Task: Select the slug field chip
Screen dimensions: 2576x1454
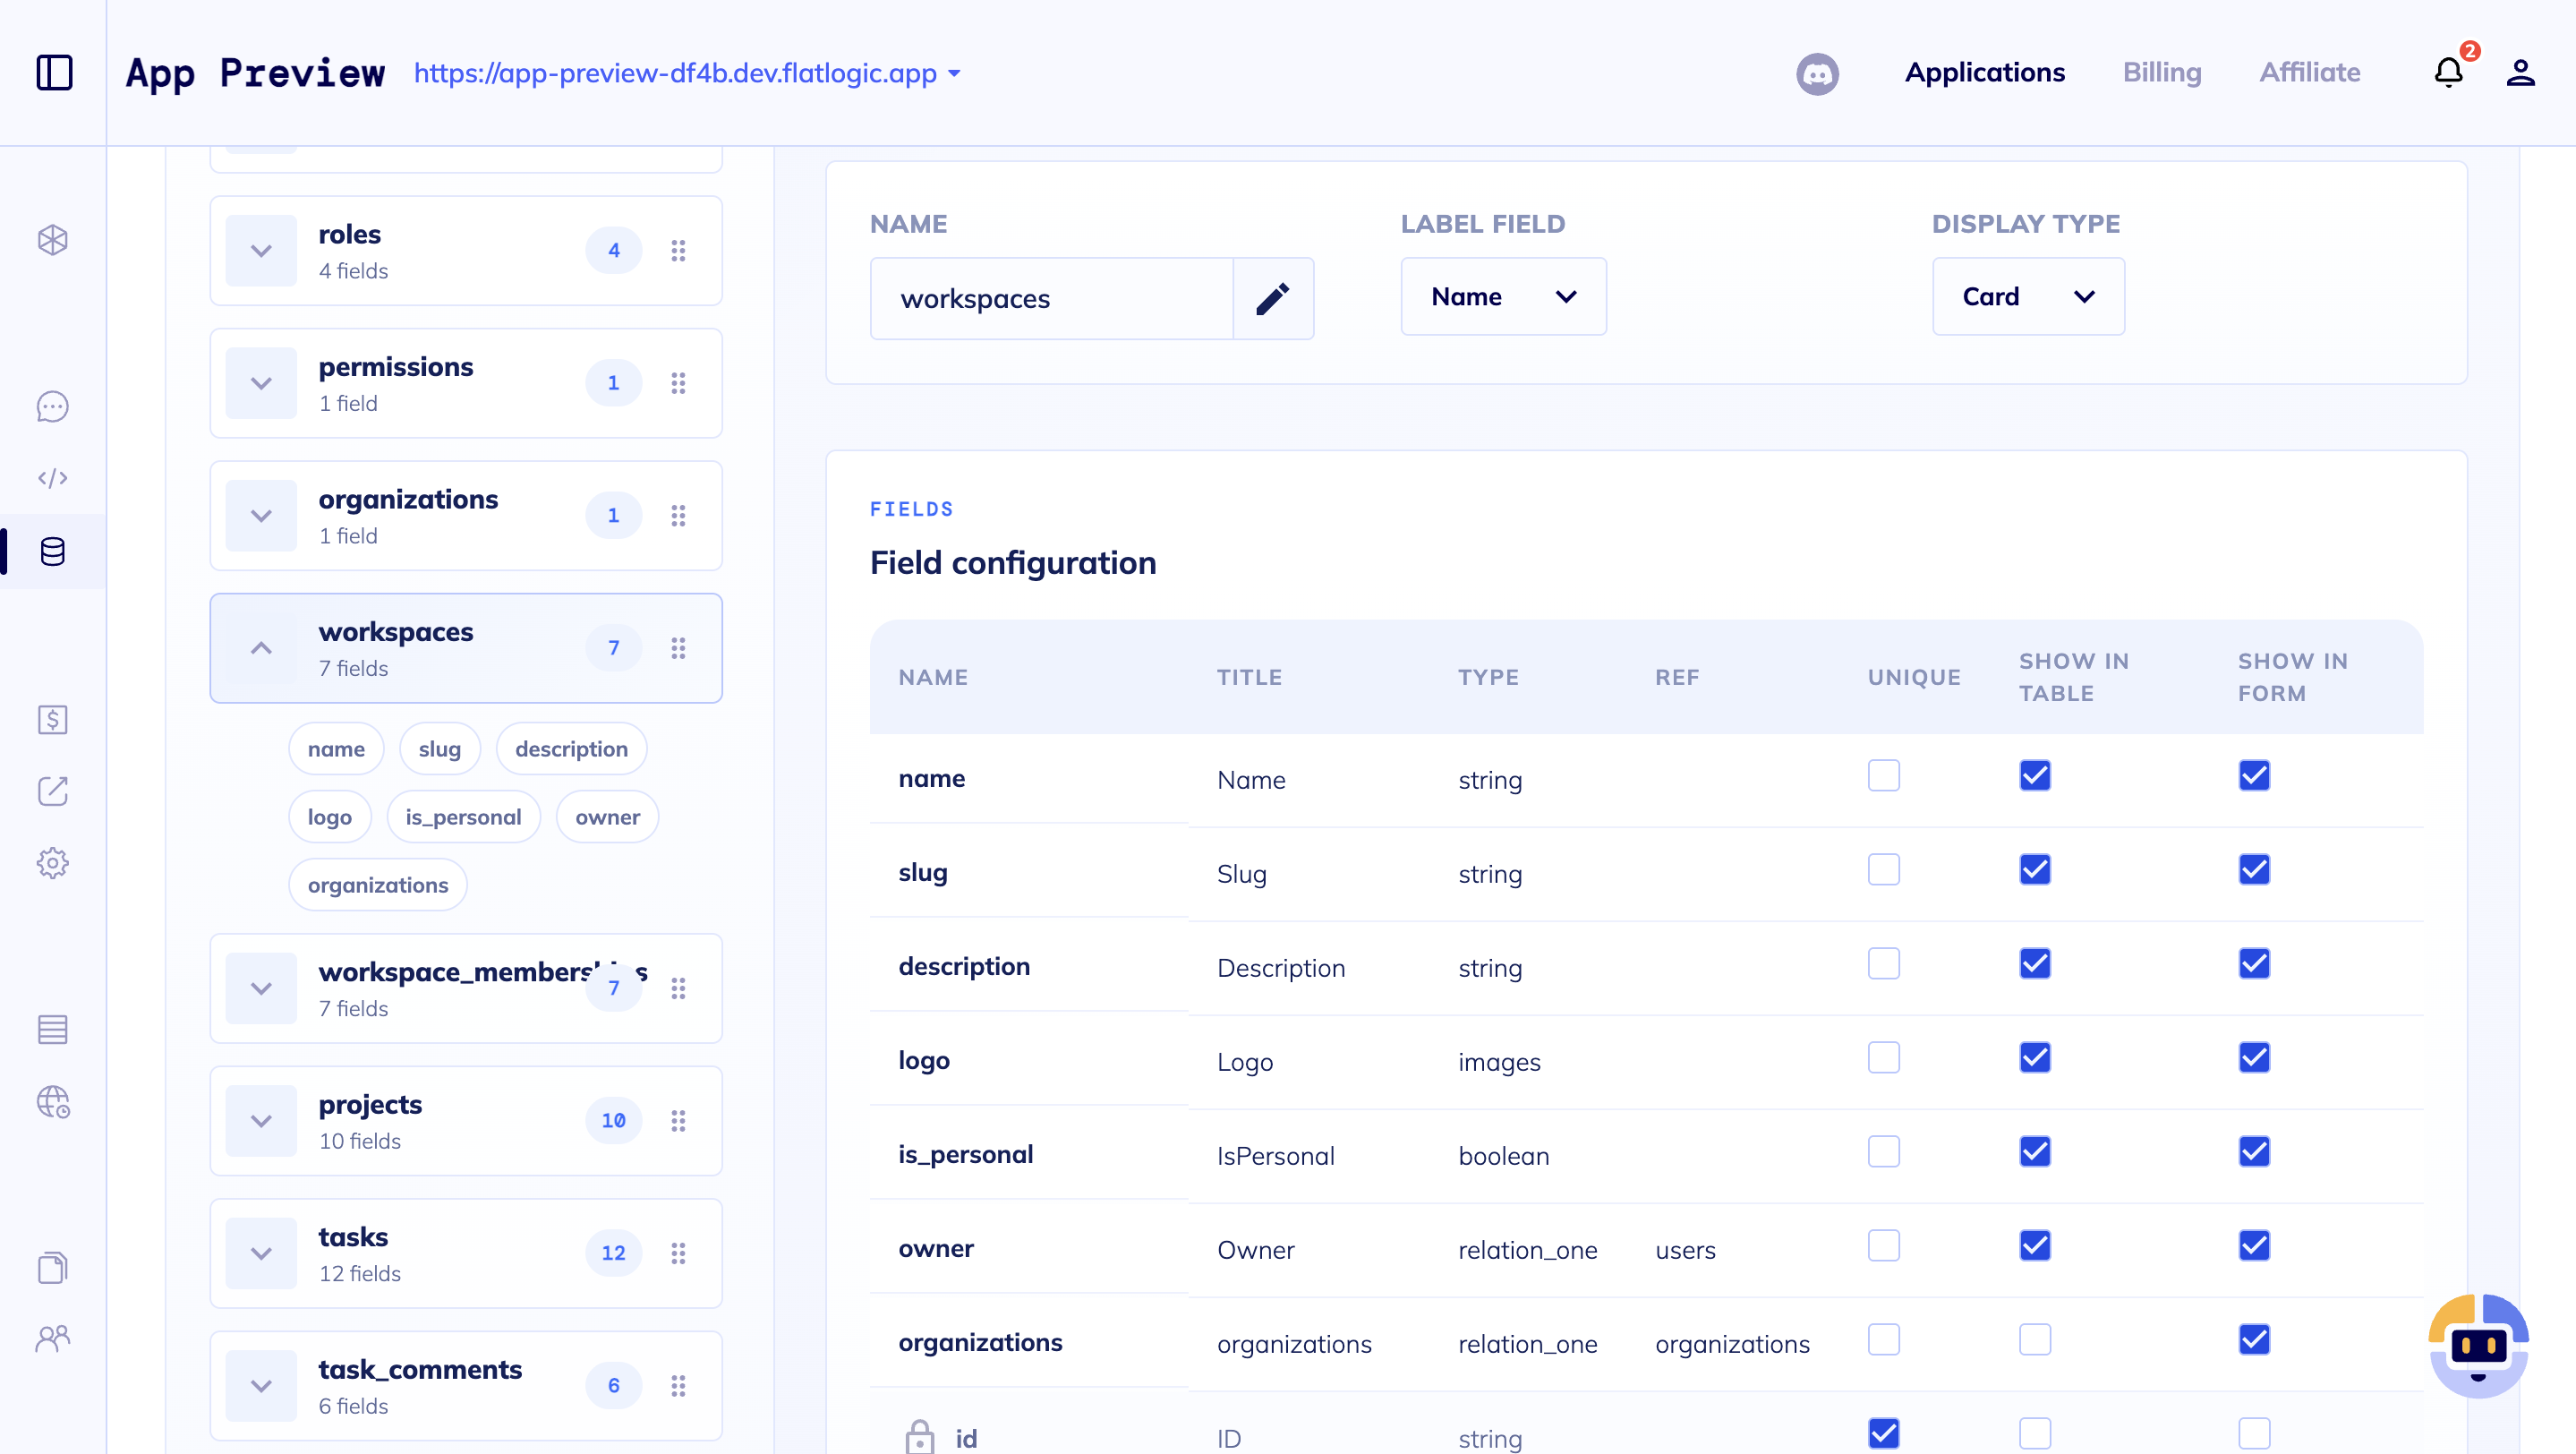Action: (x=440, y=749)
